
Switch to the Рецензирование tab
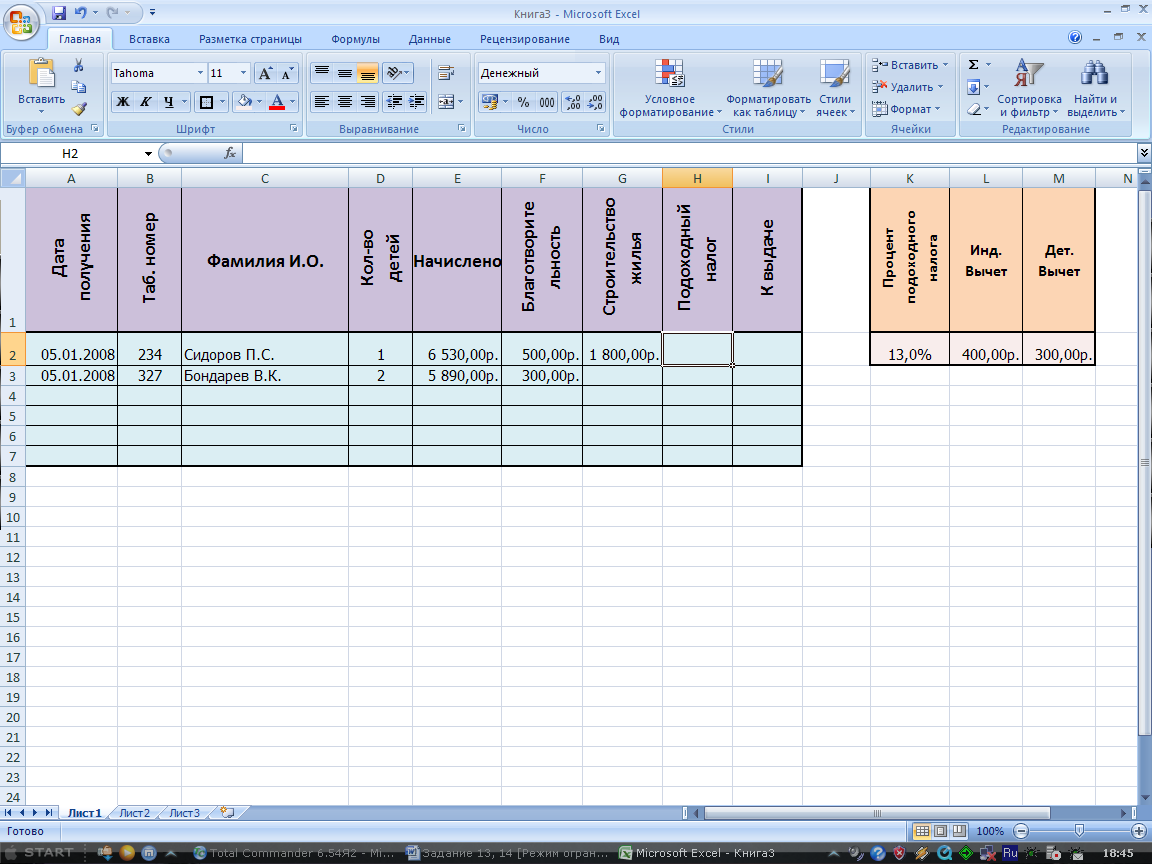[525, 39]
